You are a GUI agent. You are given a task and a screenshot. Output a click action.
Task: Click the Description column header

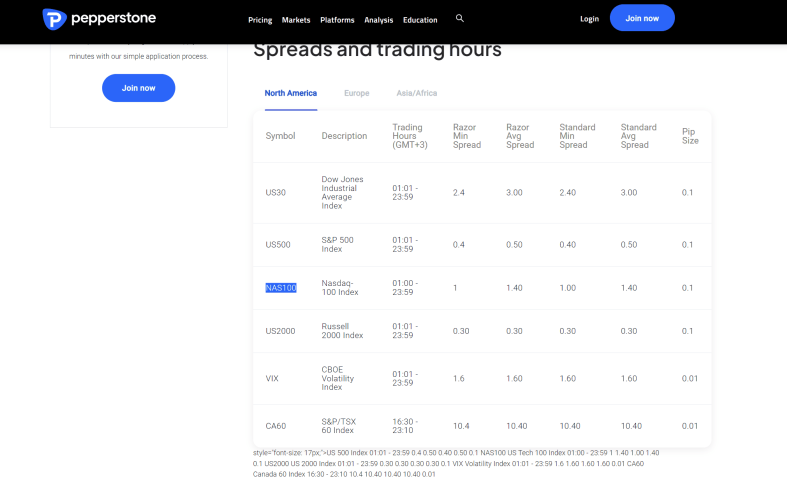tap(344, 136)
